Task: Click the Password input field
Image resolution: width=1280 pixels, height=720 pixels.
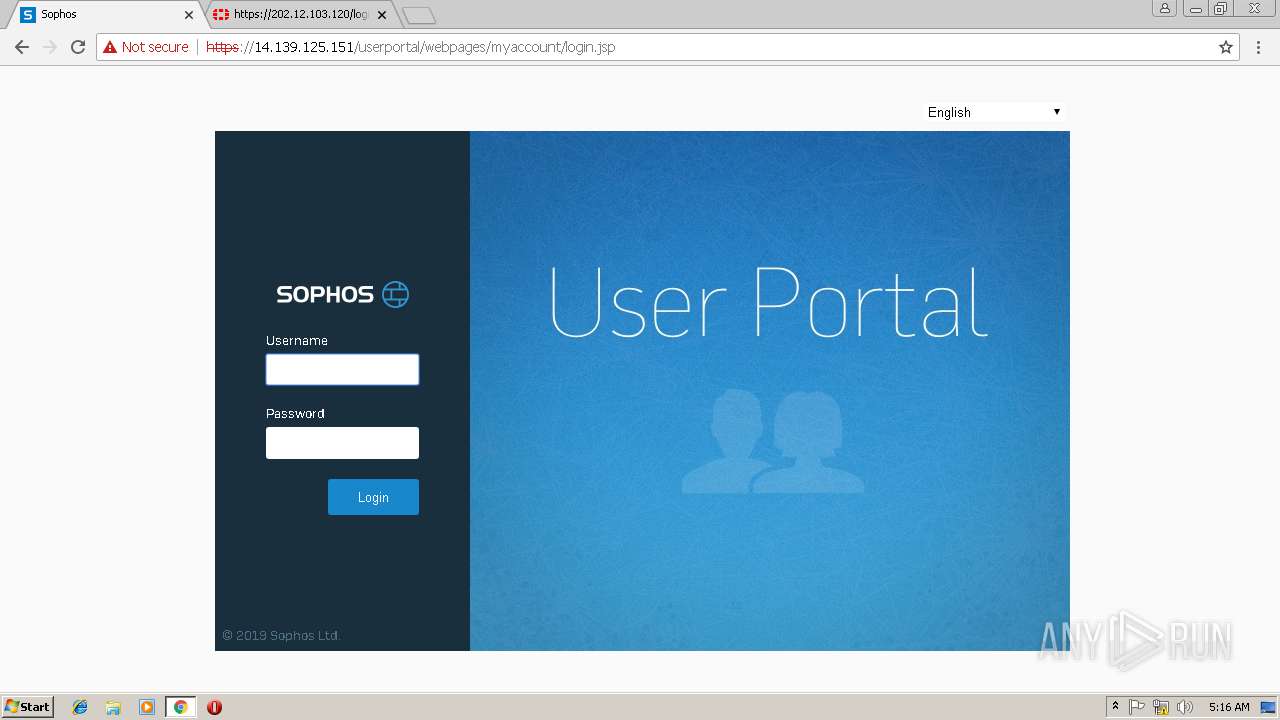Action: click(342, 443)
